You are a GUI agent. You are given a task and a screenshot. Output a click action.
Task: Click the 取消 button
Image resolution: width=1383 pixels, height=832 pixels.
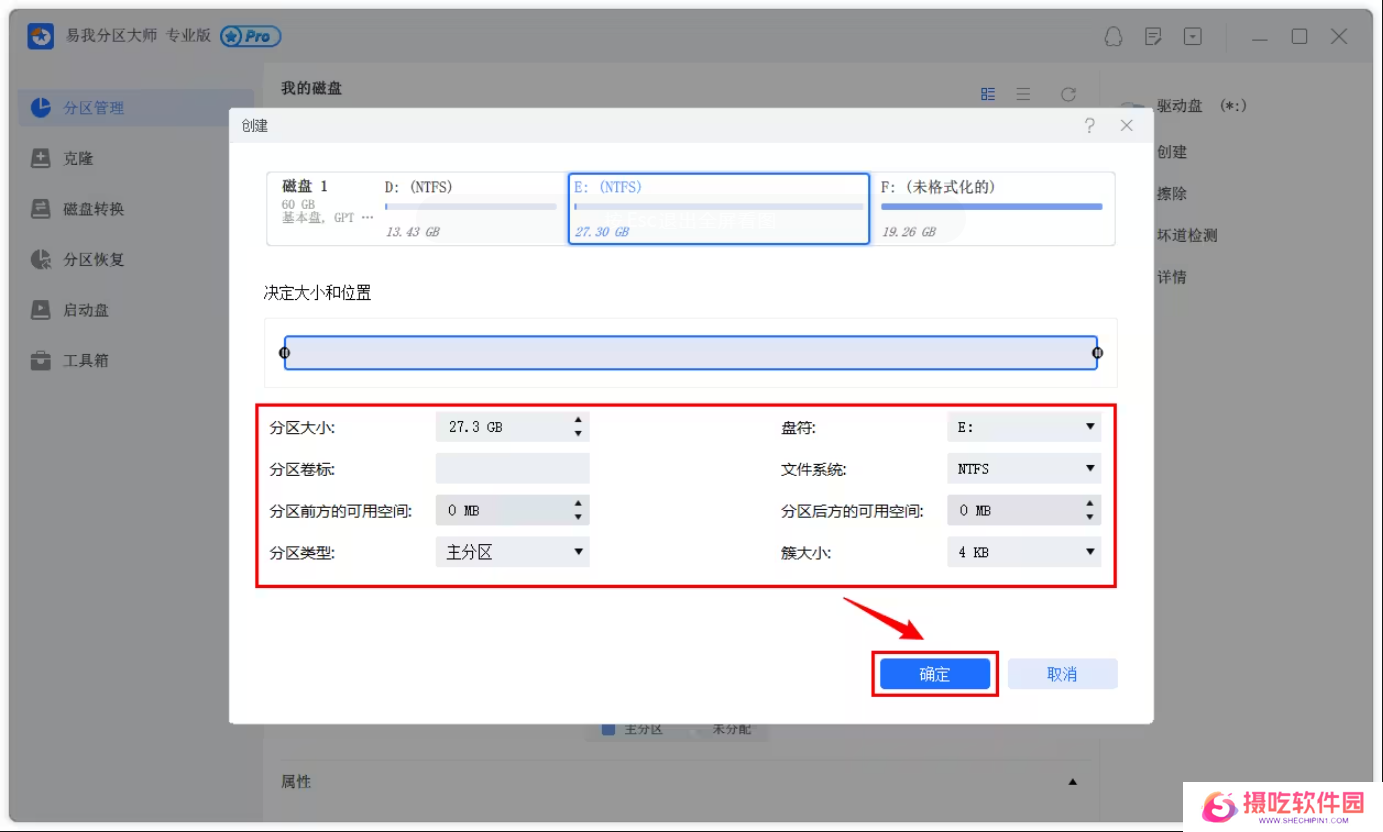(x=1061, y=674)
